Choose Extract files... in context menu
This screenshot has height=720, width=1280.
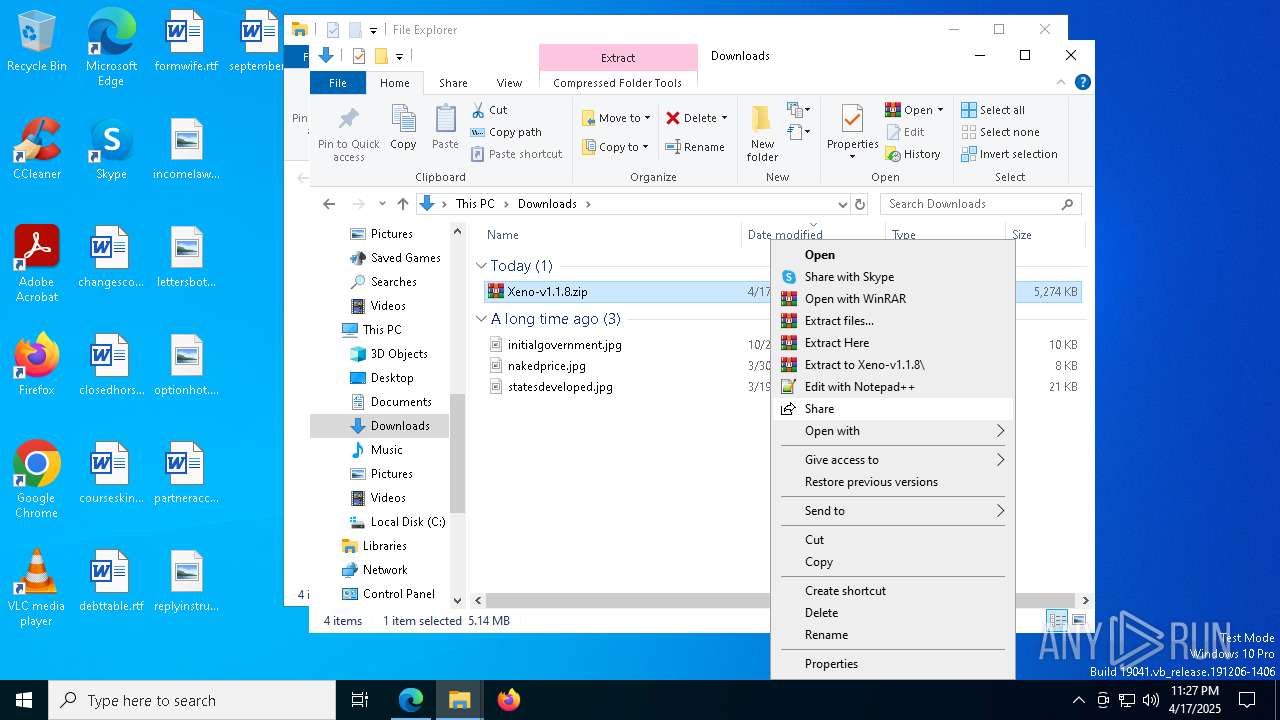pos(892,321)
